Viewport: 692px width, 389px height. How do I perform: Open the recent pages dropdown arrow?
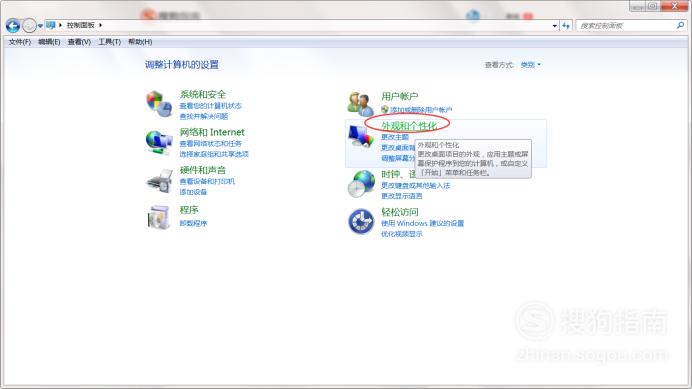(x=40, y=26)
